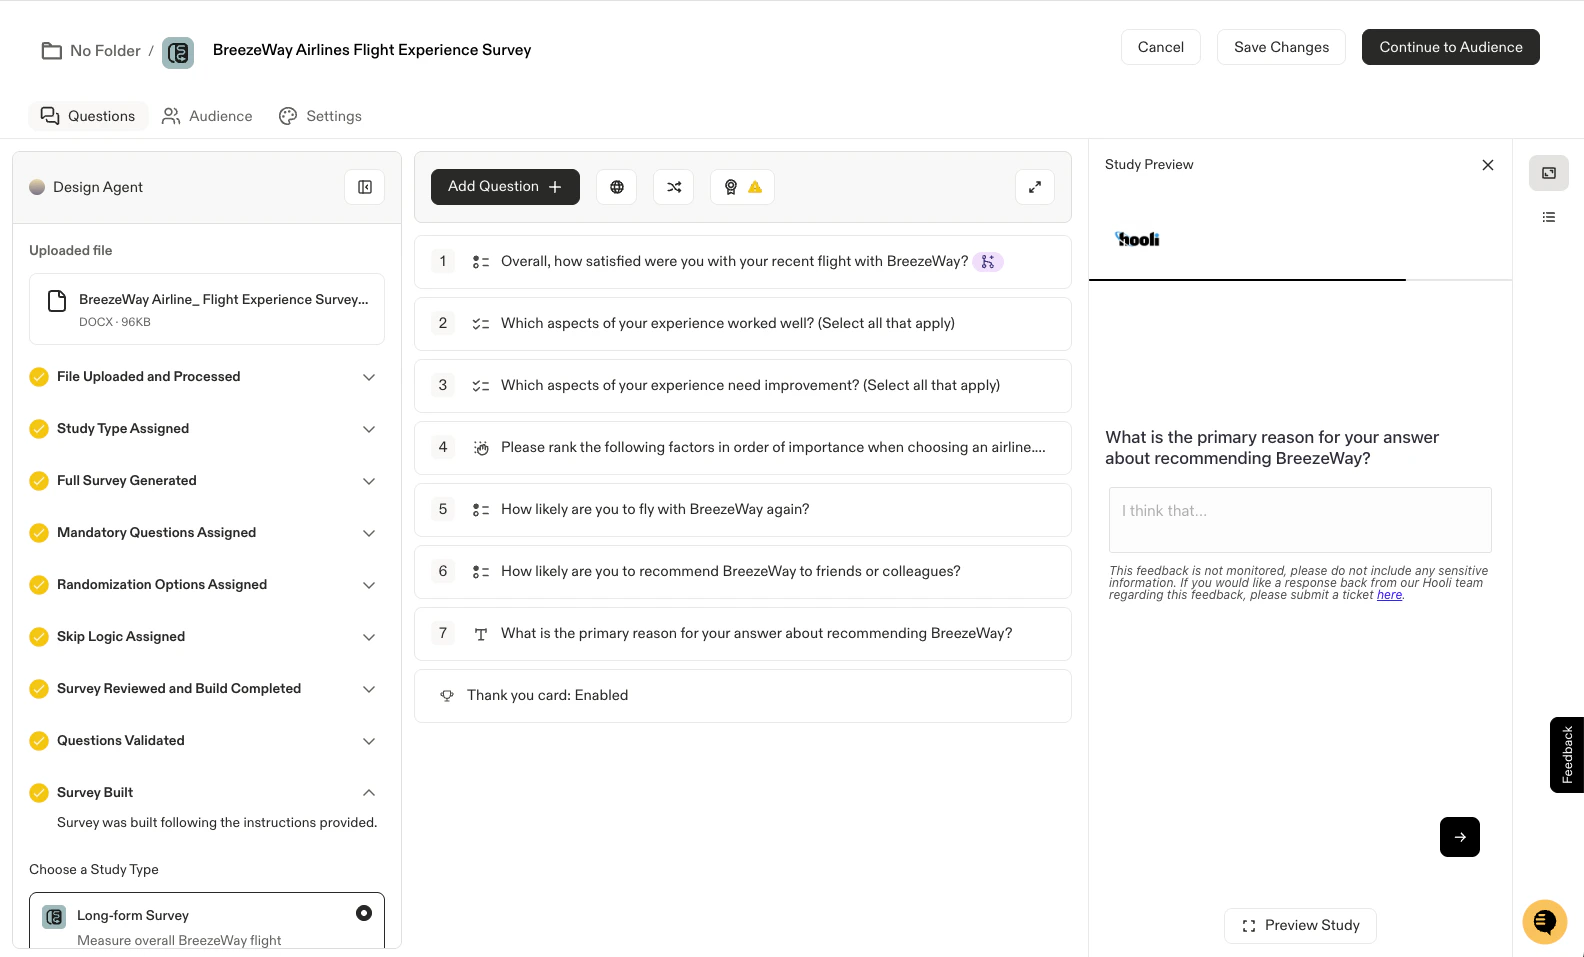Click the 'I think that...' answer field
This screenshot has height=957, width=1584.
pyautogui.click(x=1300, y=520)
